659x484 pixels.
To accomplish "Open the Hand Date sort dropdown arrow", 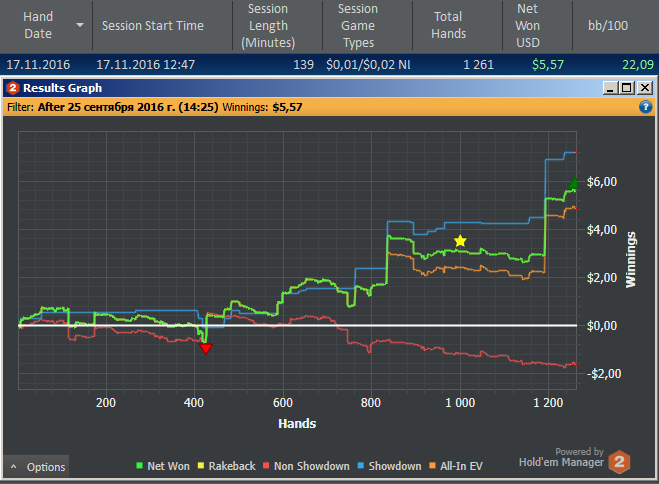I will click(79, 25).
